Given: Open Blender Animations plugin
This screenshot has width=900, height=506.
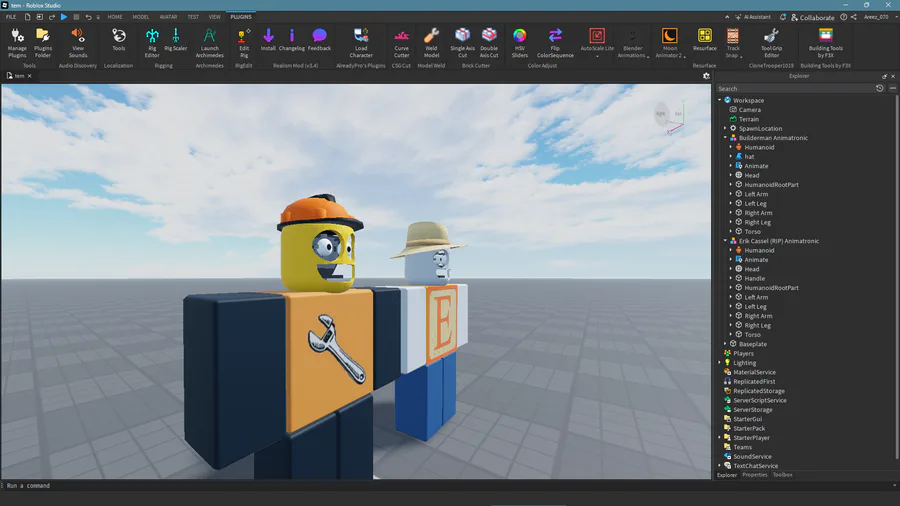Looking at the screenshot, I should 633,43.
